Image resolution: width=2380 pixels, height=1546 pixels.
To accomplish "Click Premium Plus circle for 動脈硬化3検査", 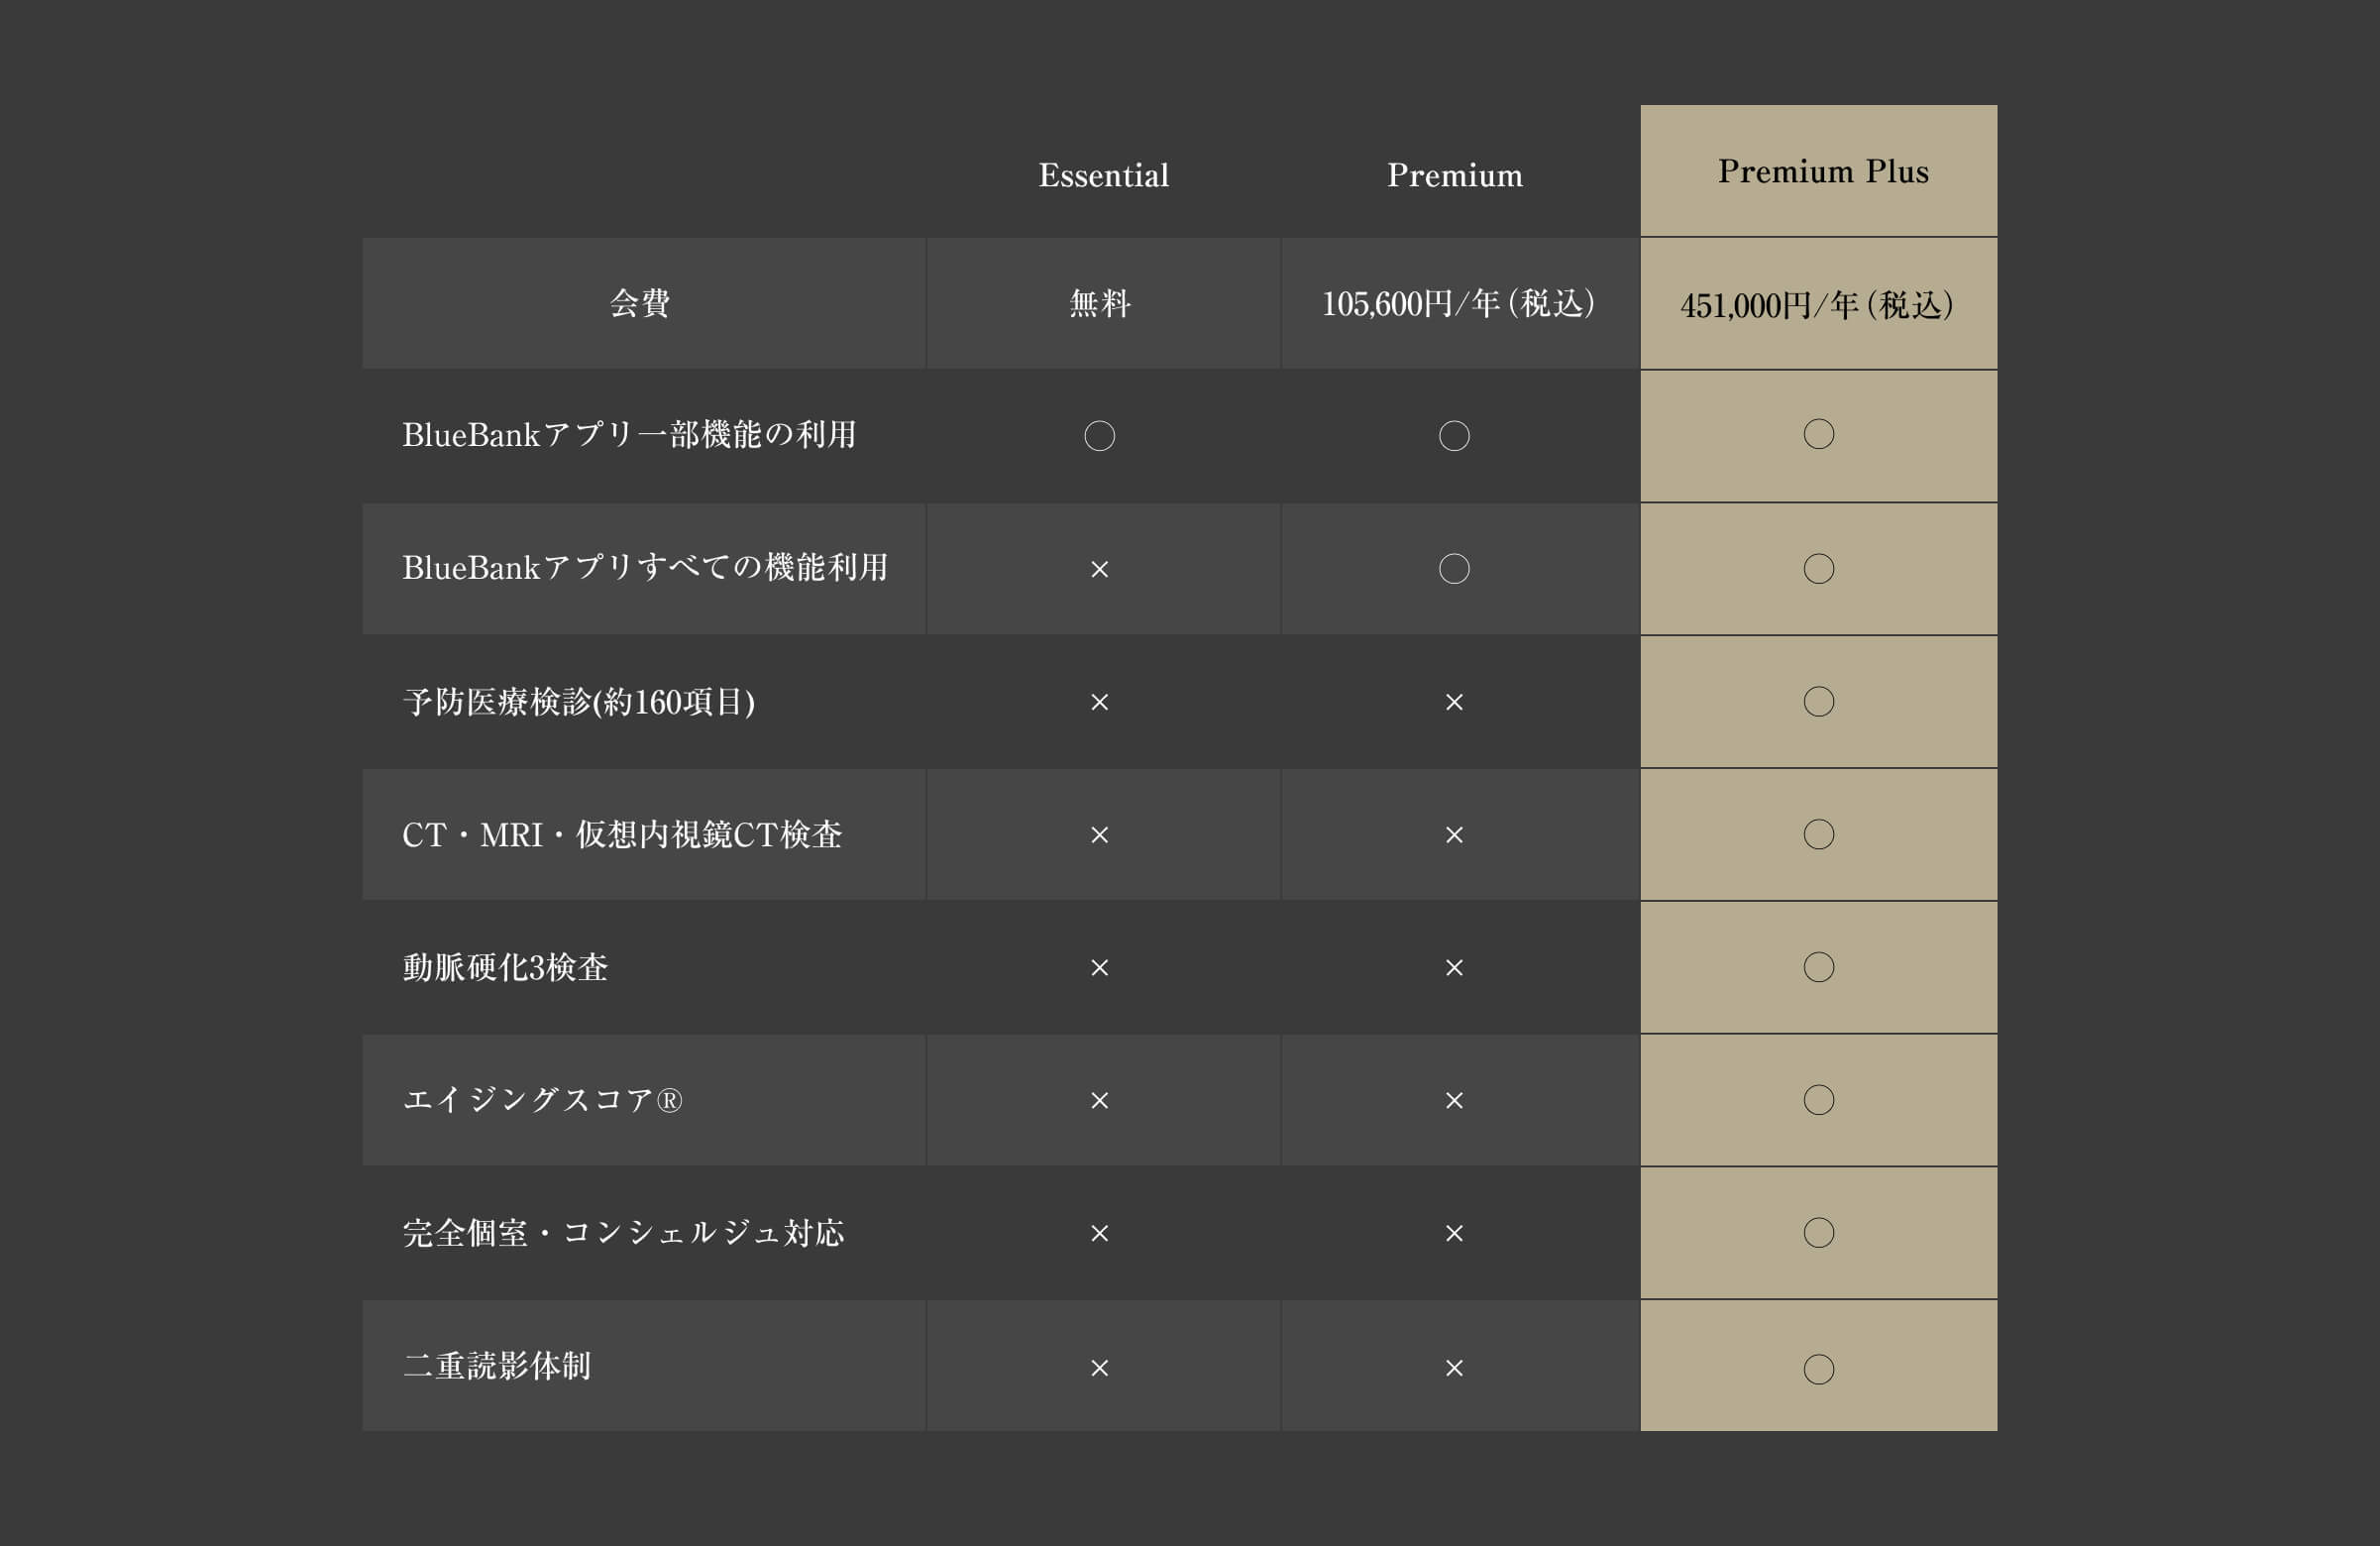I will coord(1818,967).
